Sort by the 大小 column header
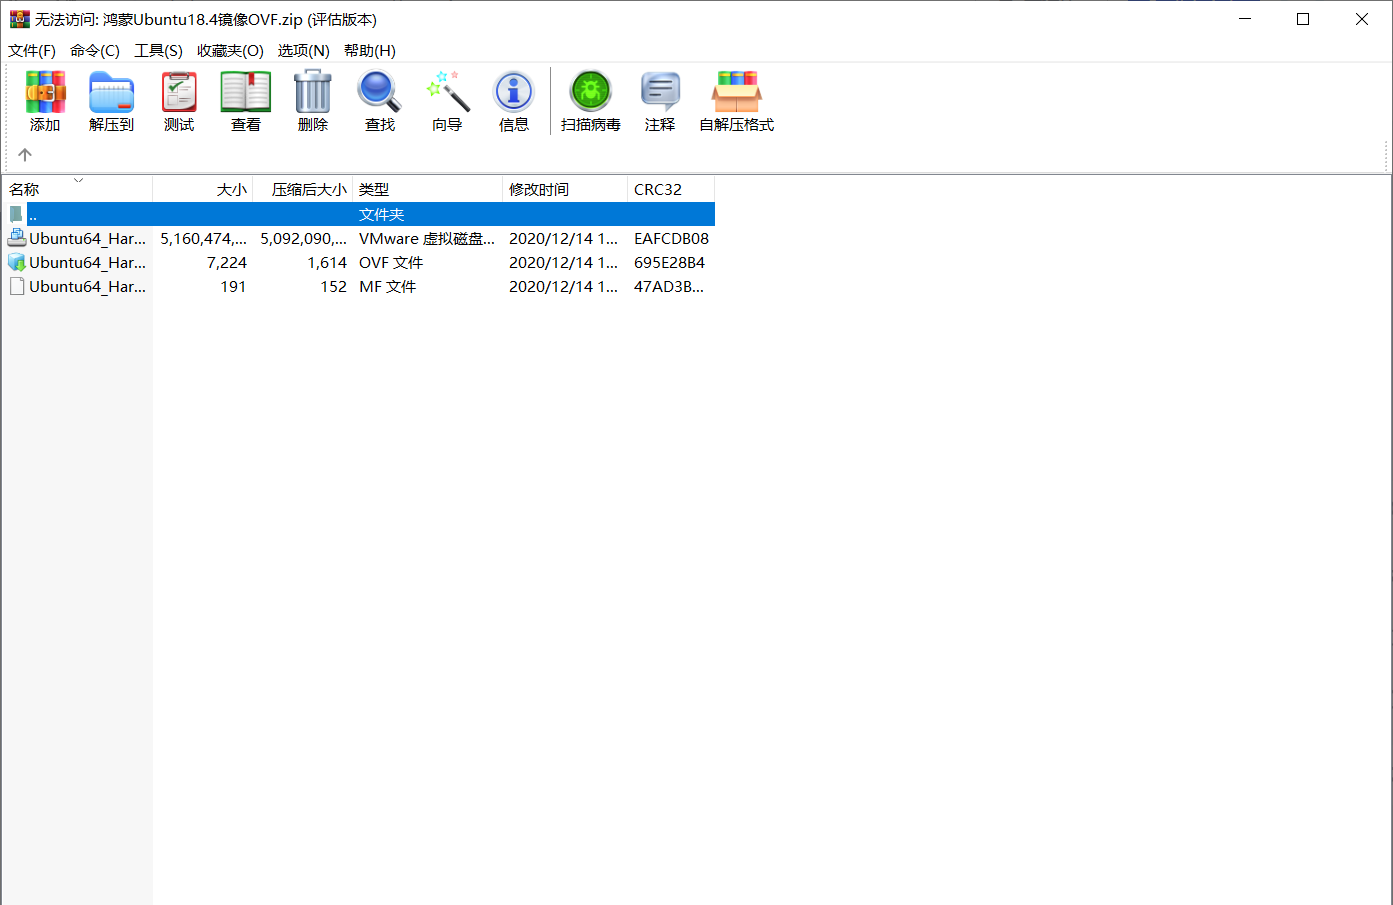Screen dimensions: 1393x905 pos(203,189)
